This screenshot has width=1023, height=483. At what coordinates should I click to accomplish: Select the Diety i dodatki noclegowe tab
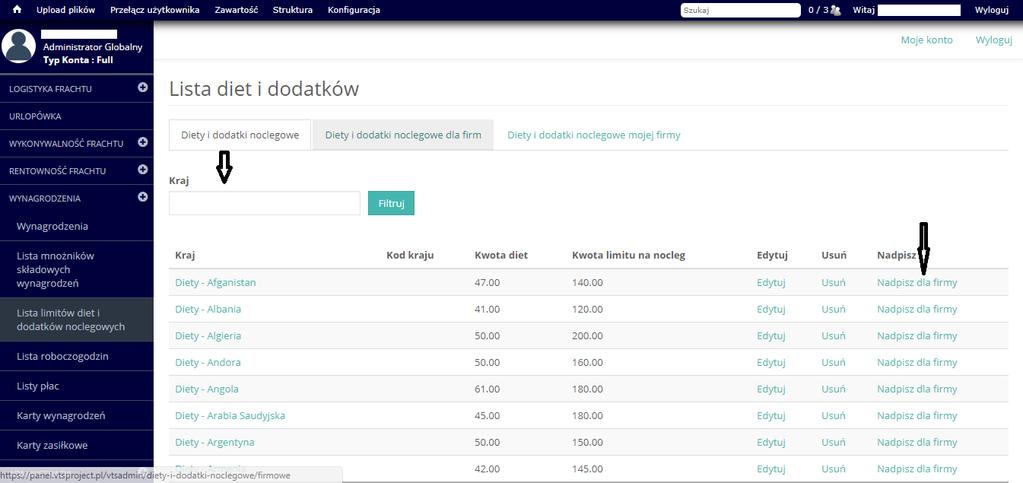tap(240, 135)
